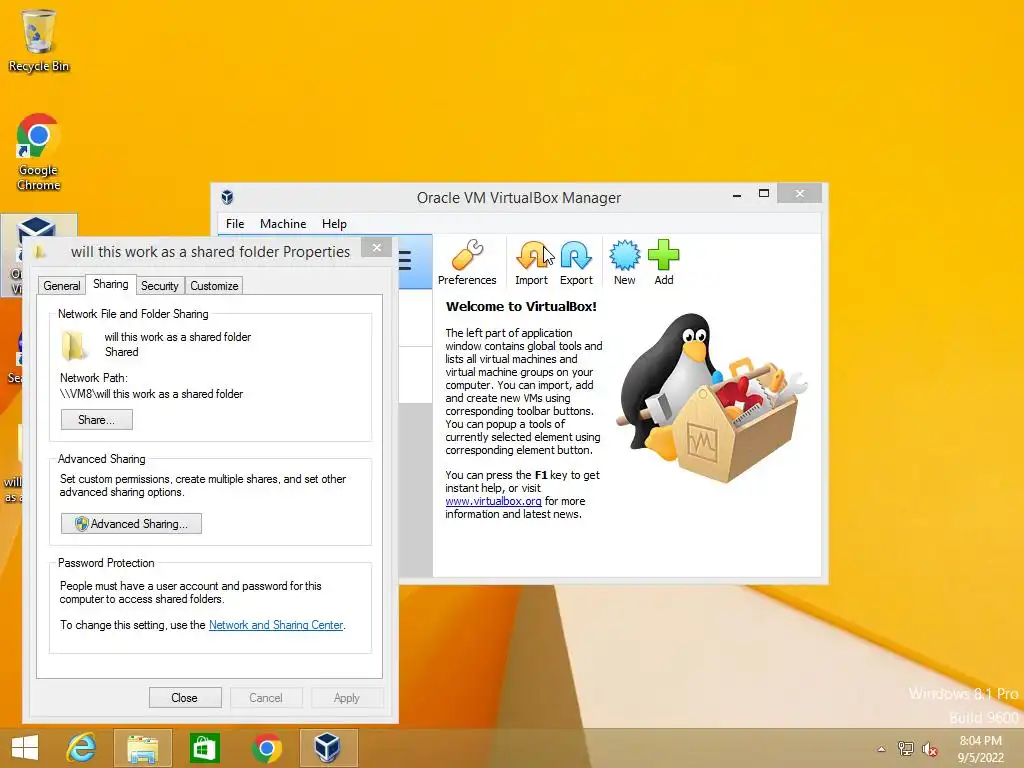Click the Export appliance icon
Viewport: 1024px width, 768px height.
[576, 263]
